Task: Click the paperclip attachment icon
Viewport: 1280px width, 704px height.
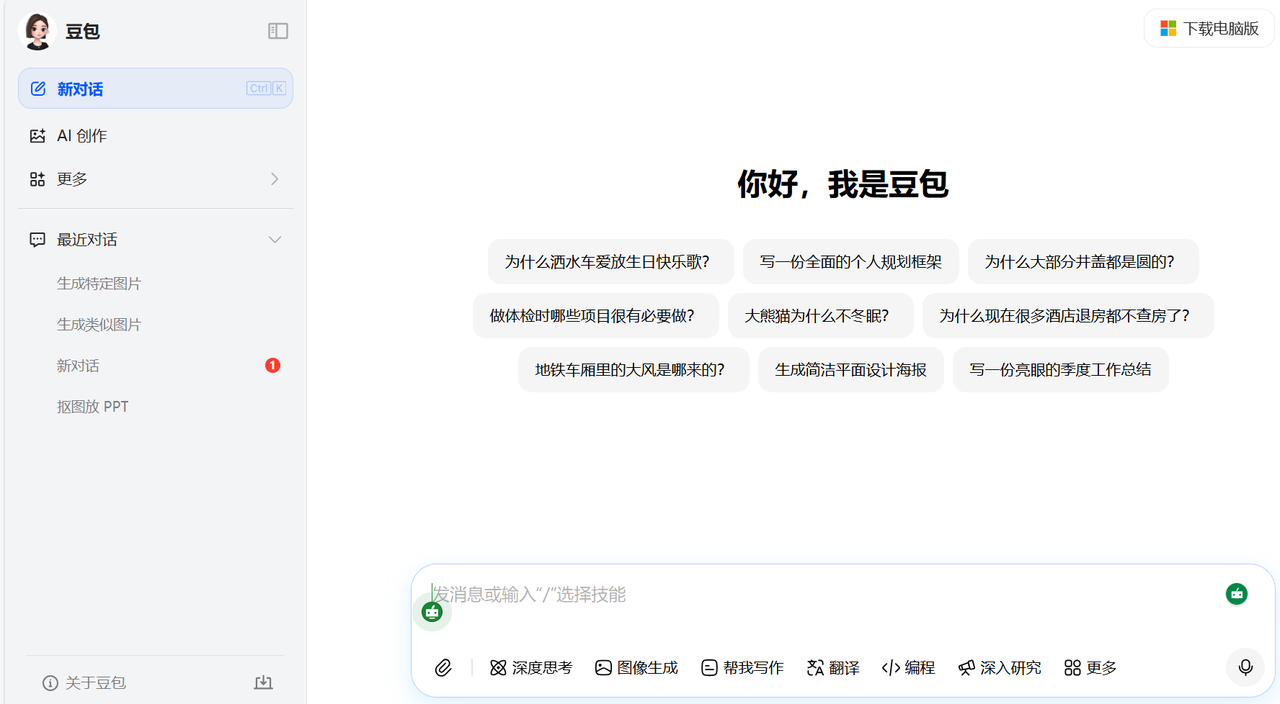Action: coord(443,668)
